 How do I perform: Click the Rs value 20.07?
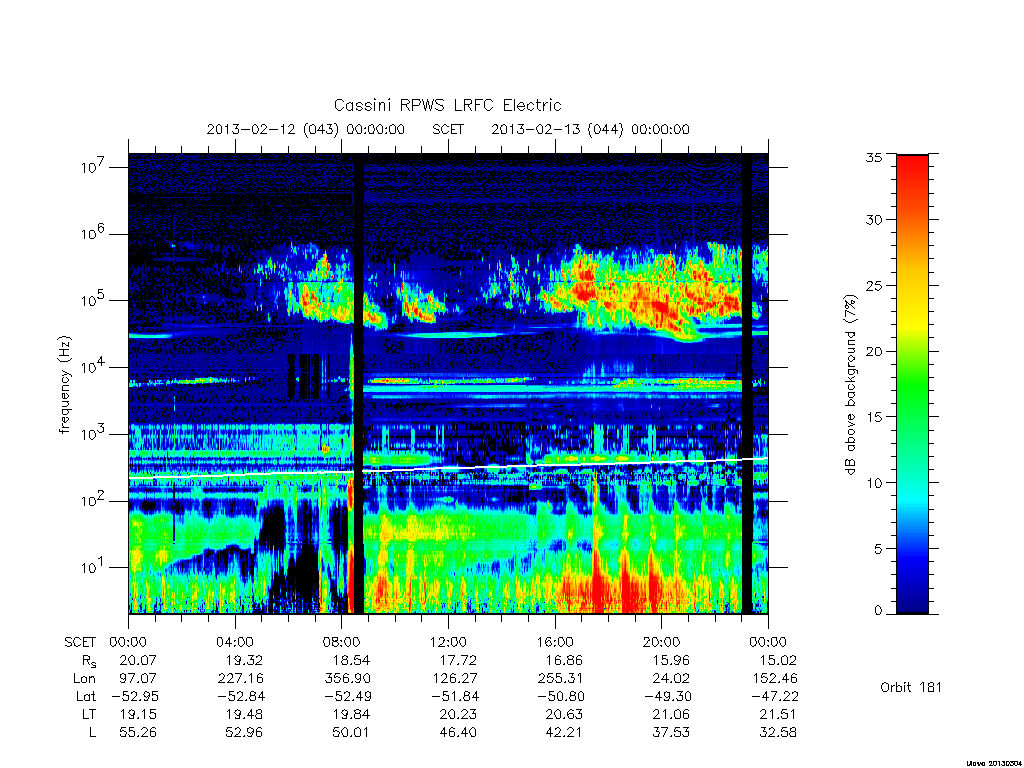click(138, 660)
